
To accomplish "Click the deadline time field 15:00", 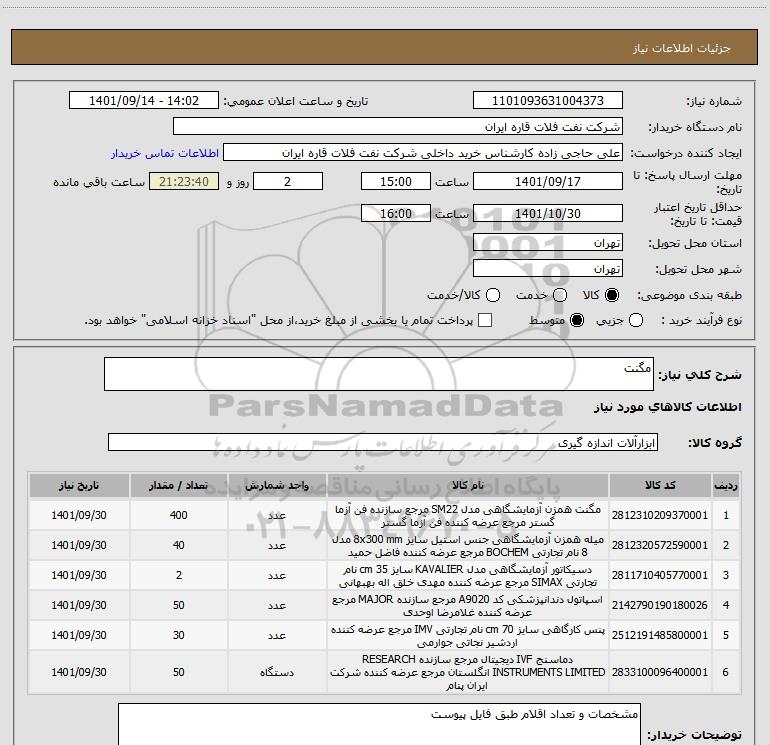I will (x=396, y=181).
